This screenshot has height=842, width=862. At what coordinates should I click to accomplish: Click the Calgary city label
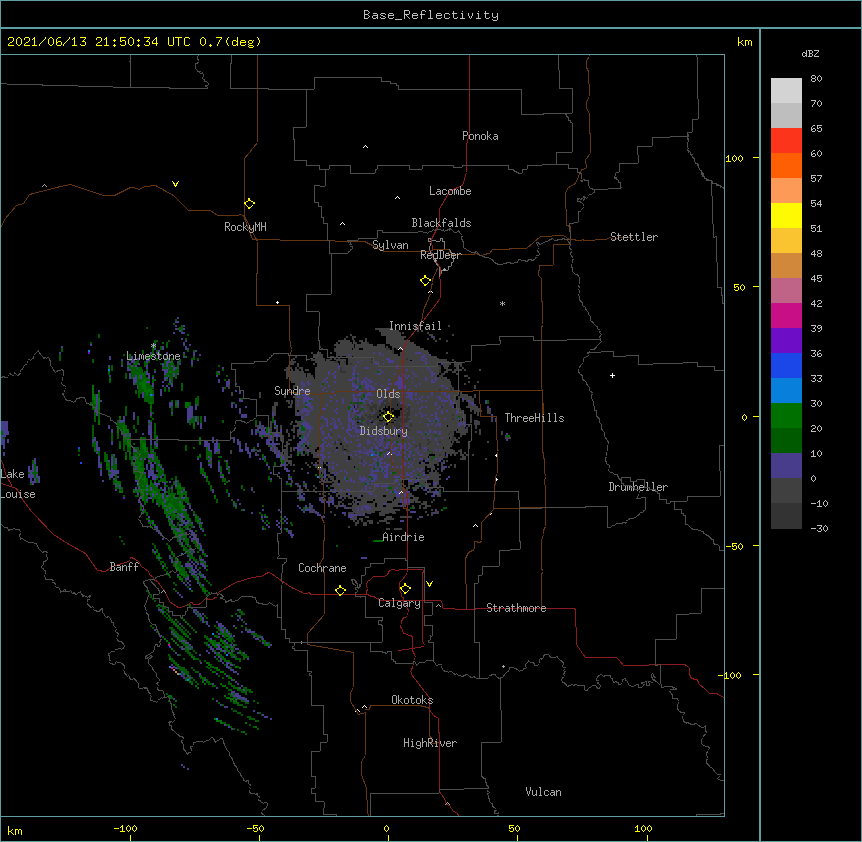(x=399, y=603)
